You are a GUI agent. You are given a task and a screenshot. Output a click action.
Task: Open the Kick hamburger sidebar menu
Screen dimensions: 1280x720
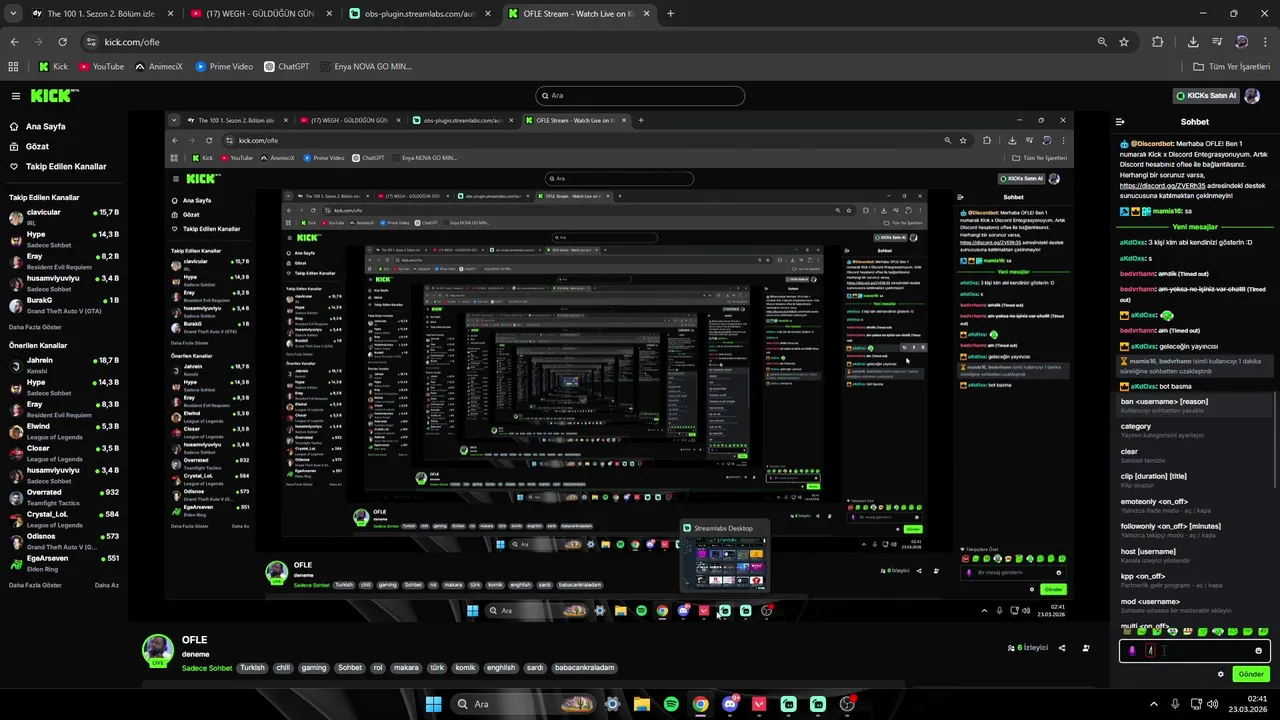[x=16, y=96]
